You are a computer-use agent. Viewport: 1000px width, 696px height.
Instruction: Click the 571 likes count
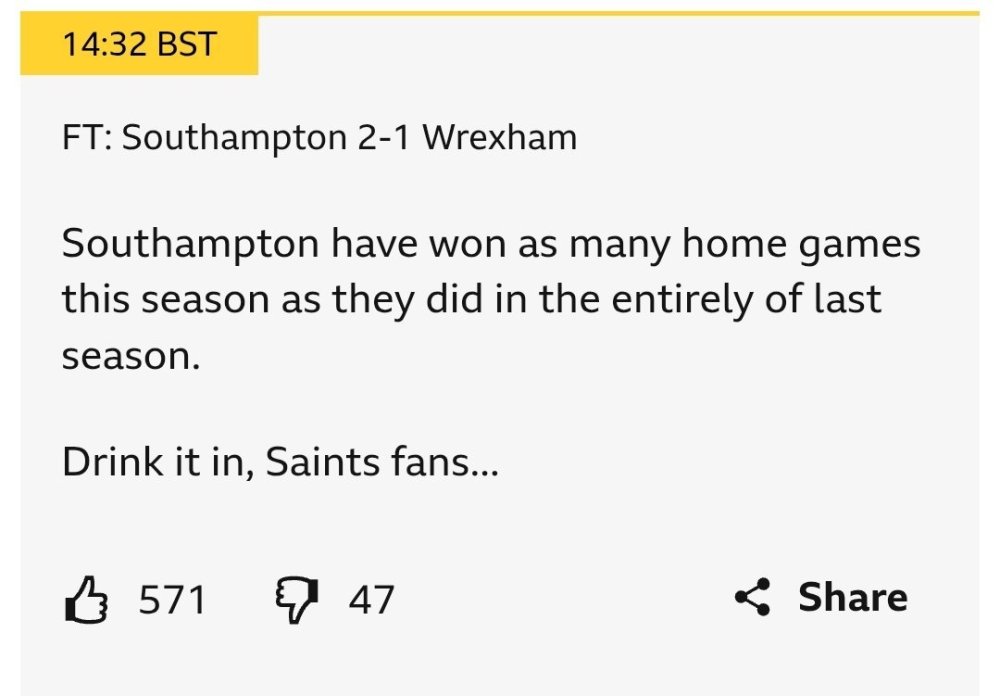[171, 600]
